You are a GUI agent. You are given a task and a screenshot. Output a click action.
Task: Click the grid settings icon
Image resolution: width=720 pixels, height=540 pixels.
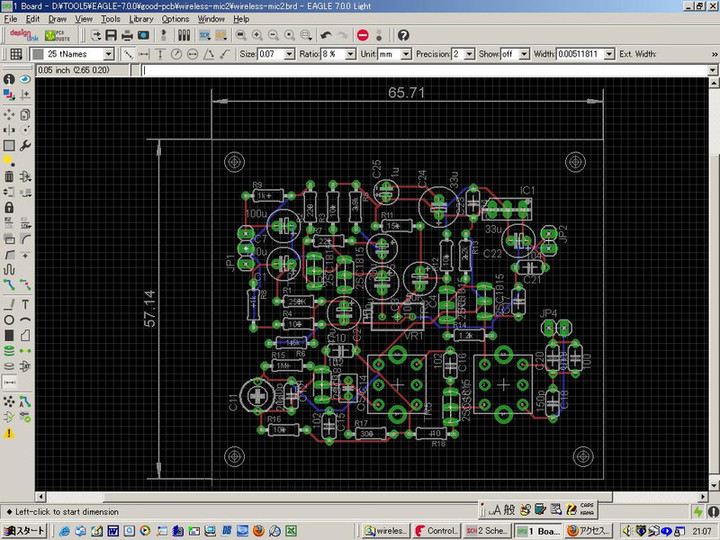(15, 54)
